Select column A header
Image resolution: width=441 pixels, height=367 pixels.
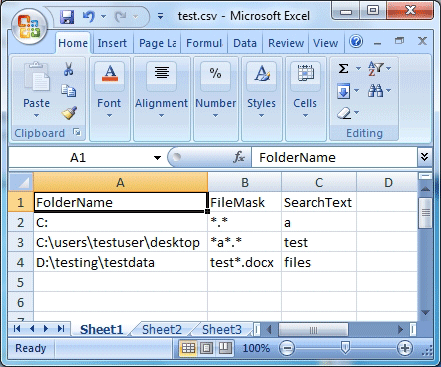point(121,182)
